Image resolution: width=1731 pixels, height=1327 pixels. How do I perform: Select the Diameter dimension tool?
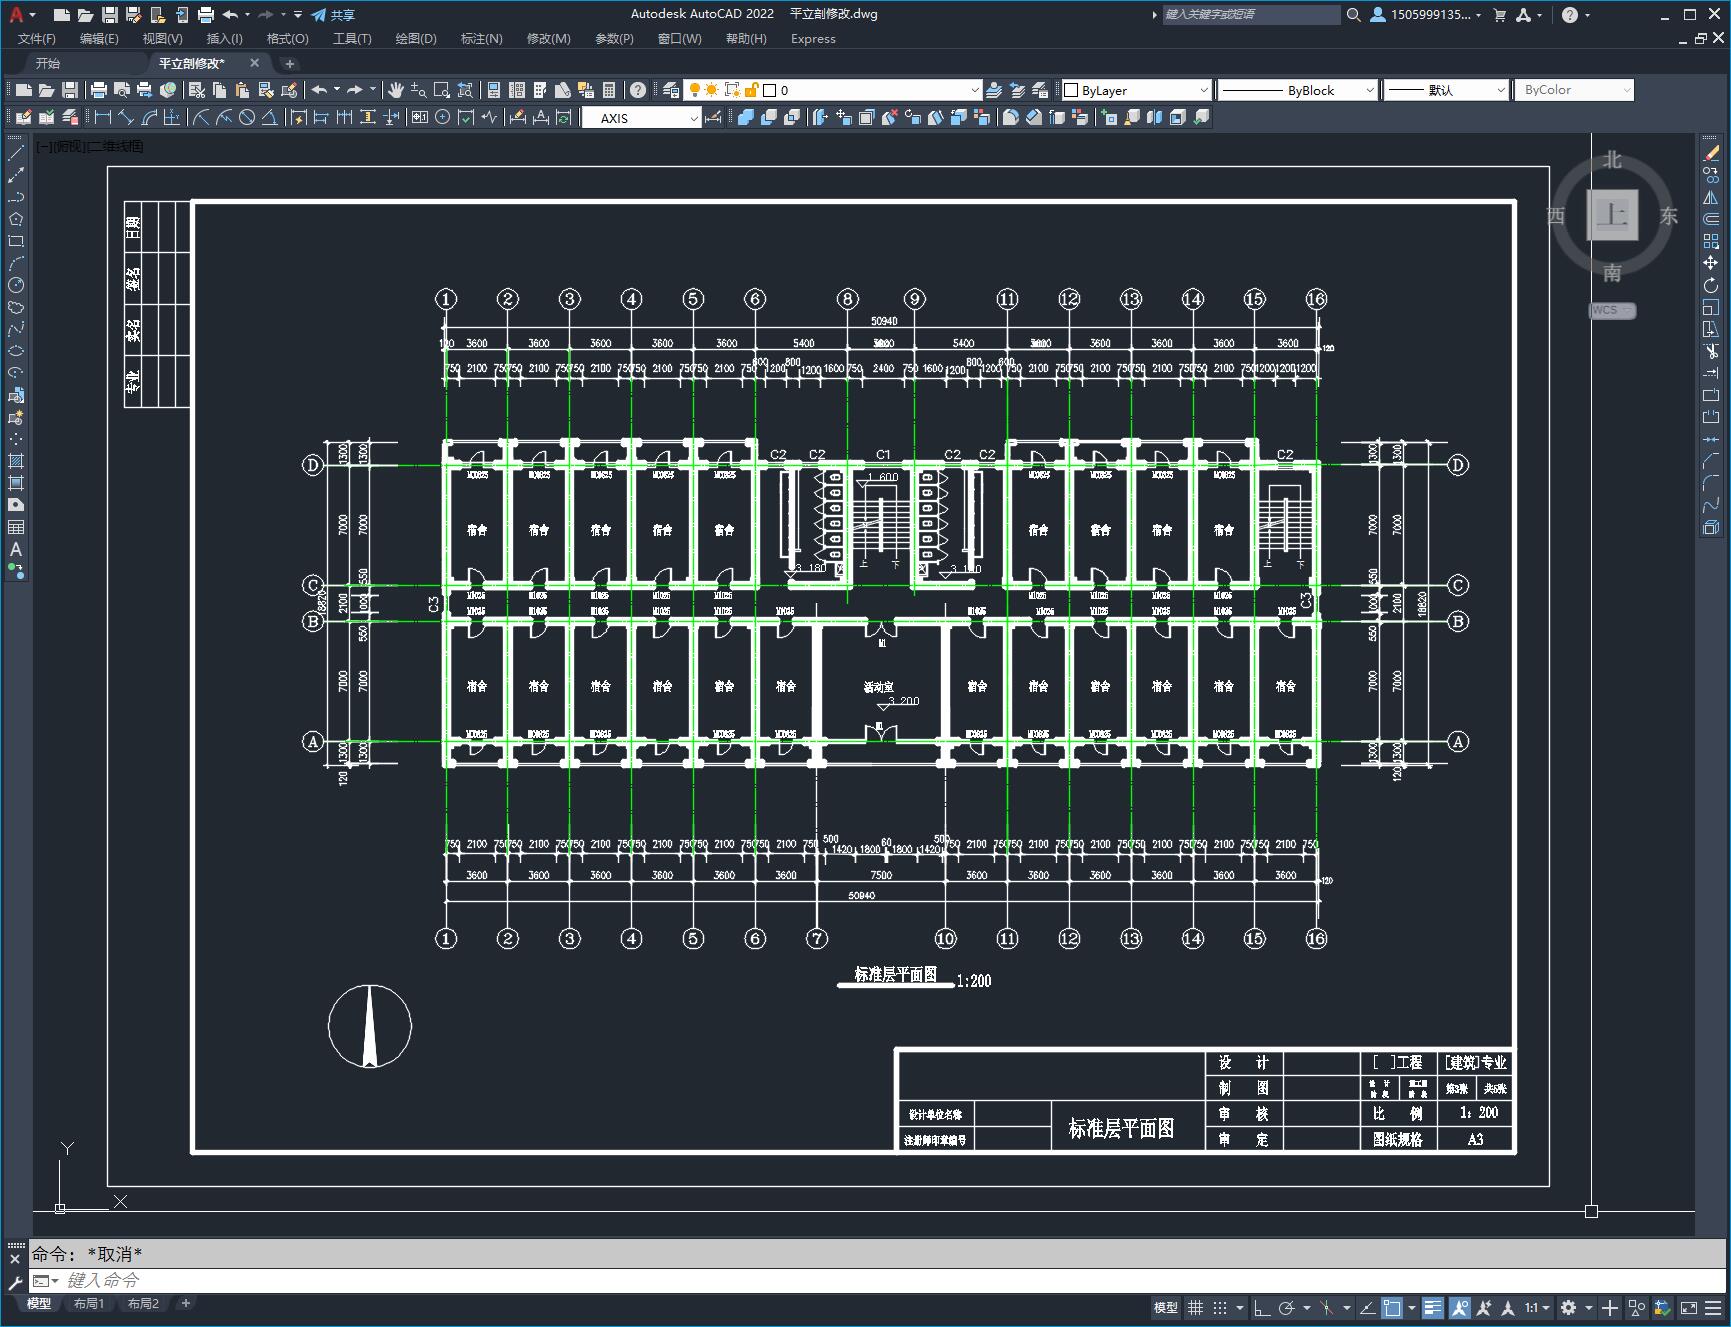point(246,118)
